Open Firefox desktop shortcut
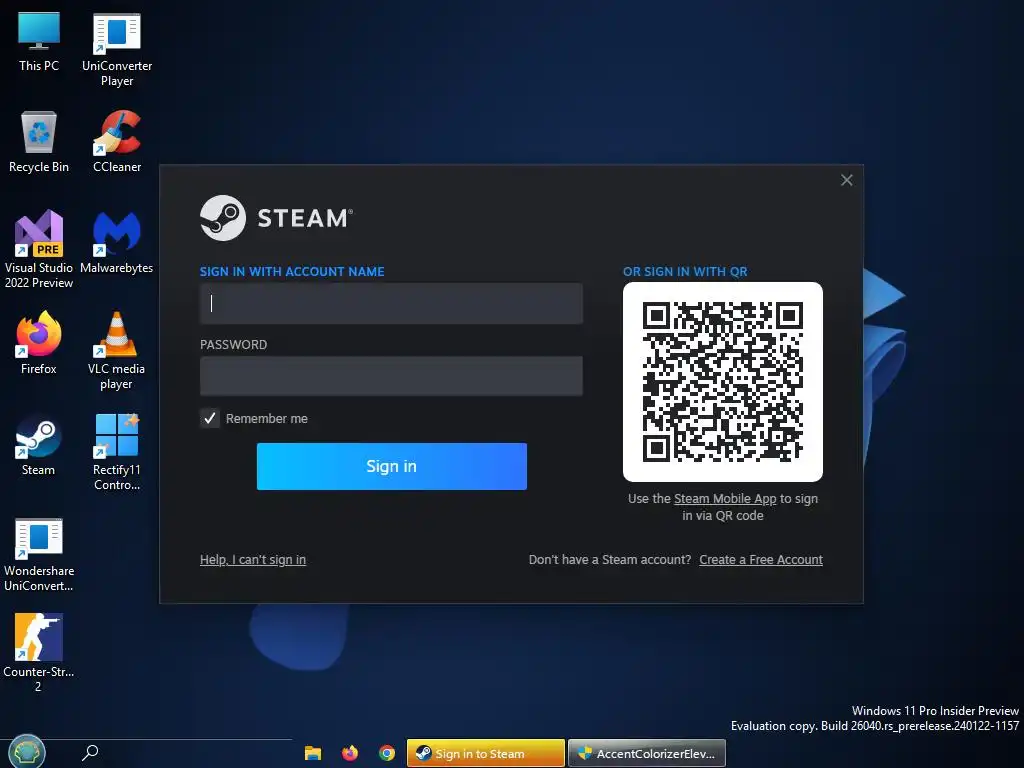The image size is (1024, 768). point(39,343)
